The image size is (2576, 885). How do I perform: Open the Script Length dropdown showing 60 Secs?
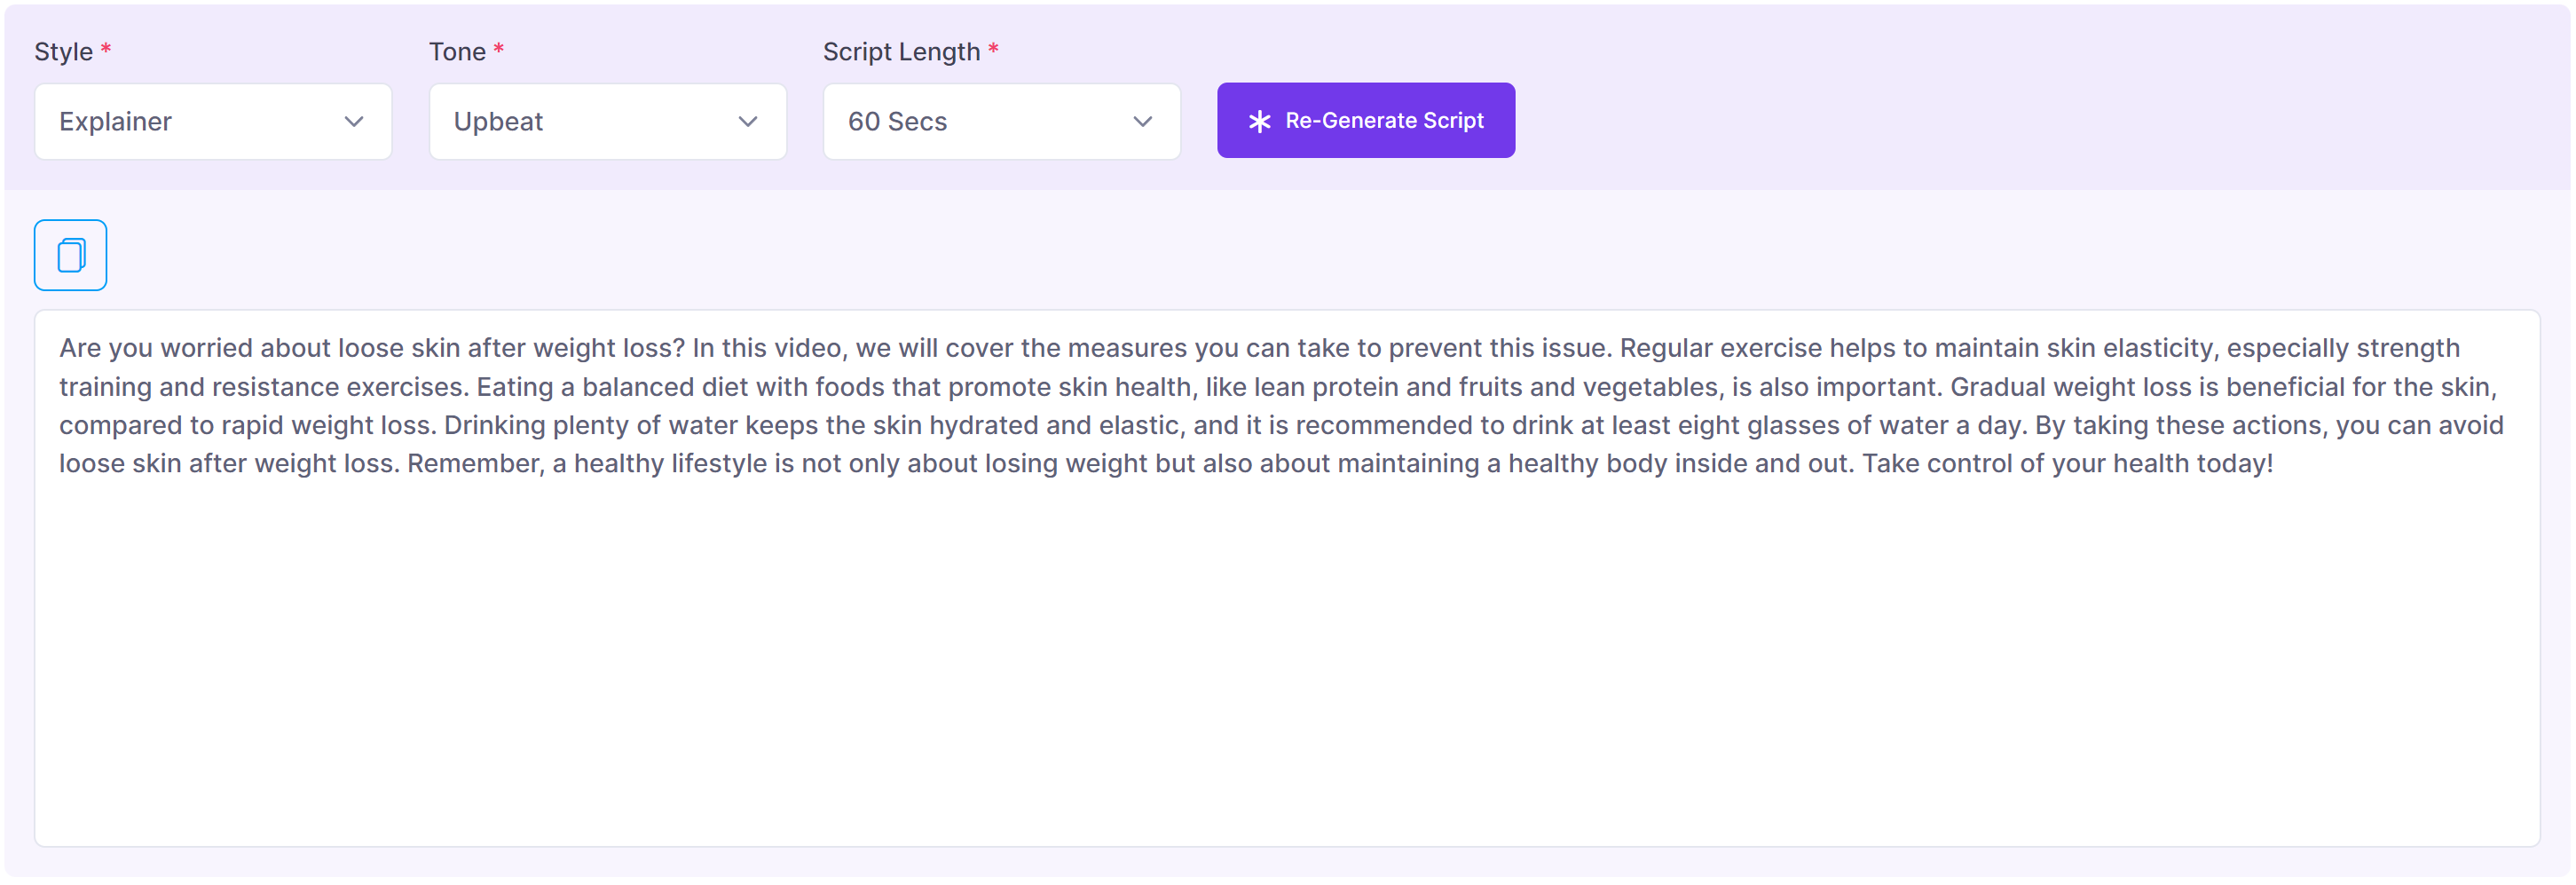click(1001, 121)
